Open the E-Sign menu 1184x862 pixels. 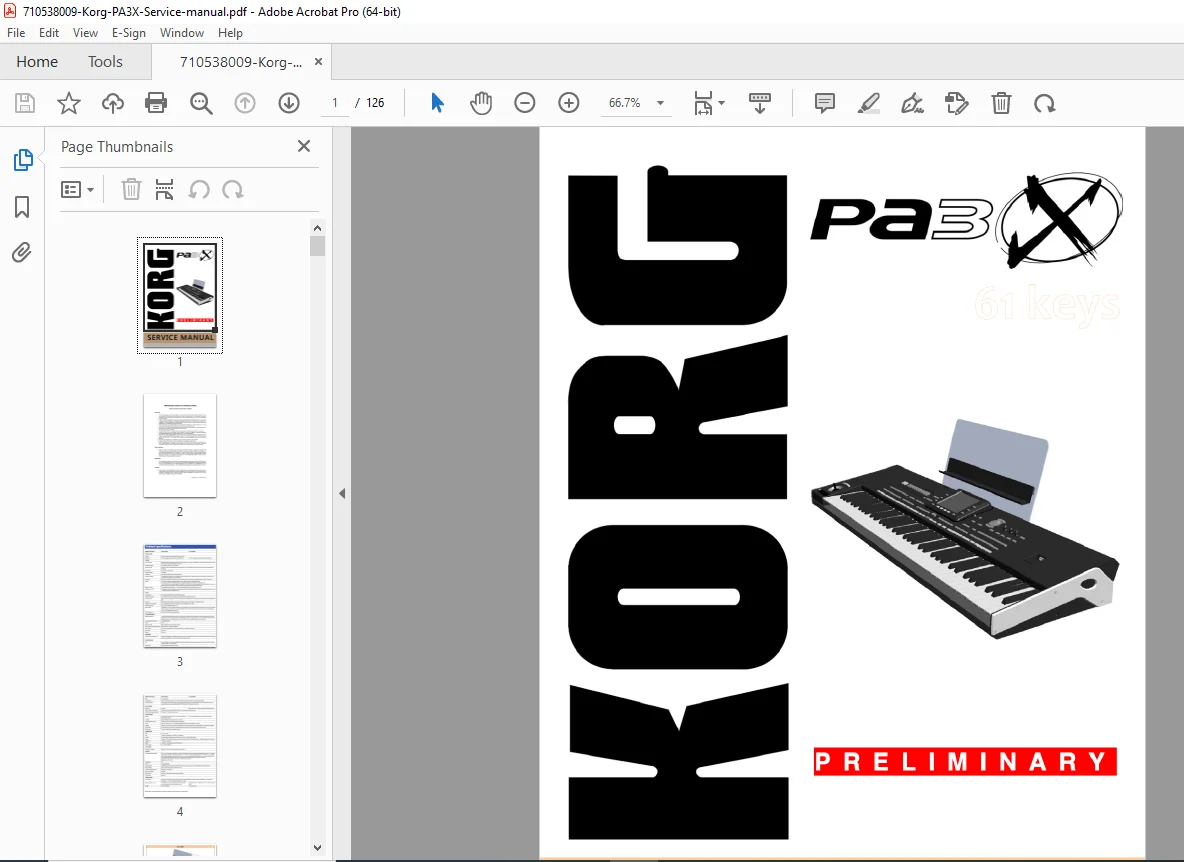tap(128, 32)
